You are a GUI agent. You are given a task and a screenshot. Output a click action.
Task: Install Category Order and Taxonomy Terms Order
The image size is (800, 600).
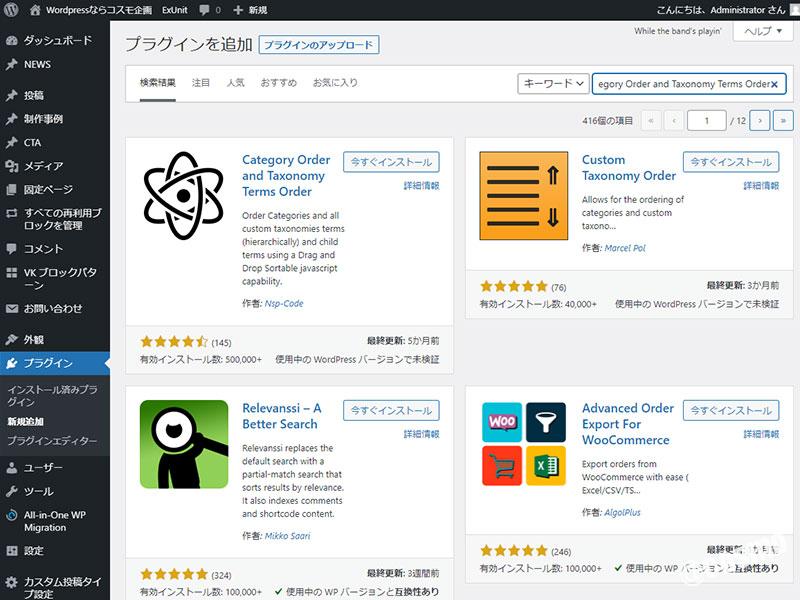[391, 162]
